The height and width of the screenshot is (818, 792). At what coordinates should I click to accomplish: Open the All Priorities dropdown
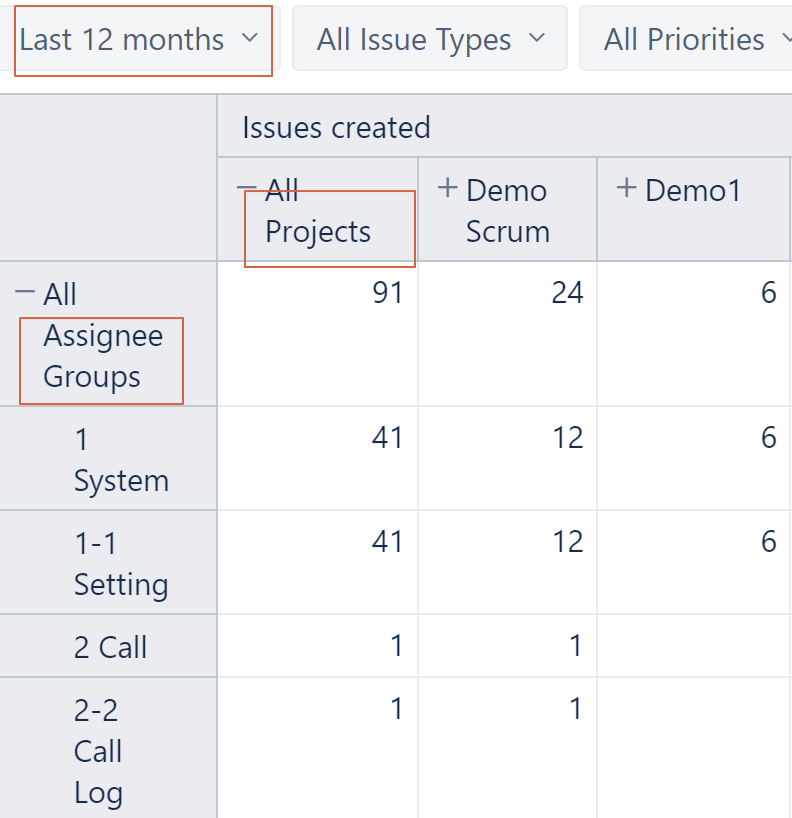(685, 39)
